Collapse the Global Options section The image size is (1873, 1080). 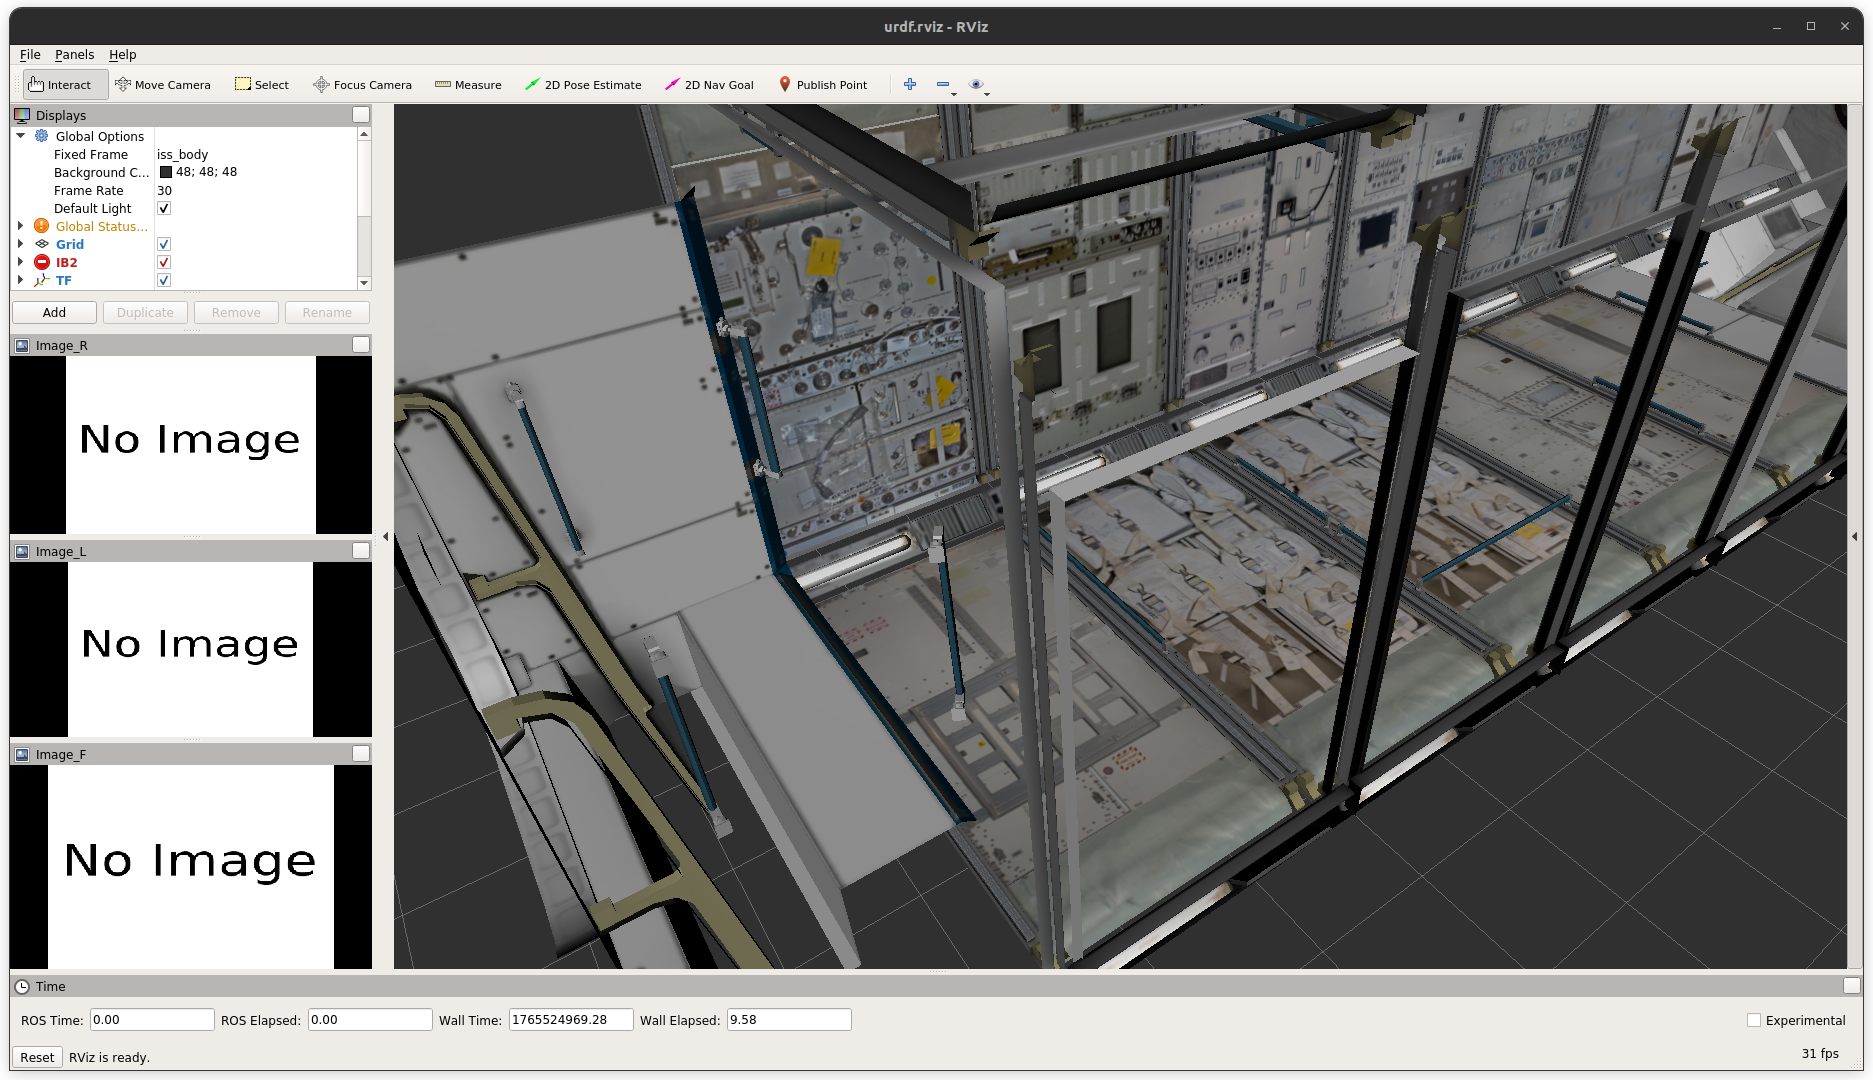pyautogui.click(x=21, y=136)
